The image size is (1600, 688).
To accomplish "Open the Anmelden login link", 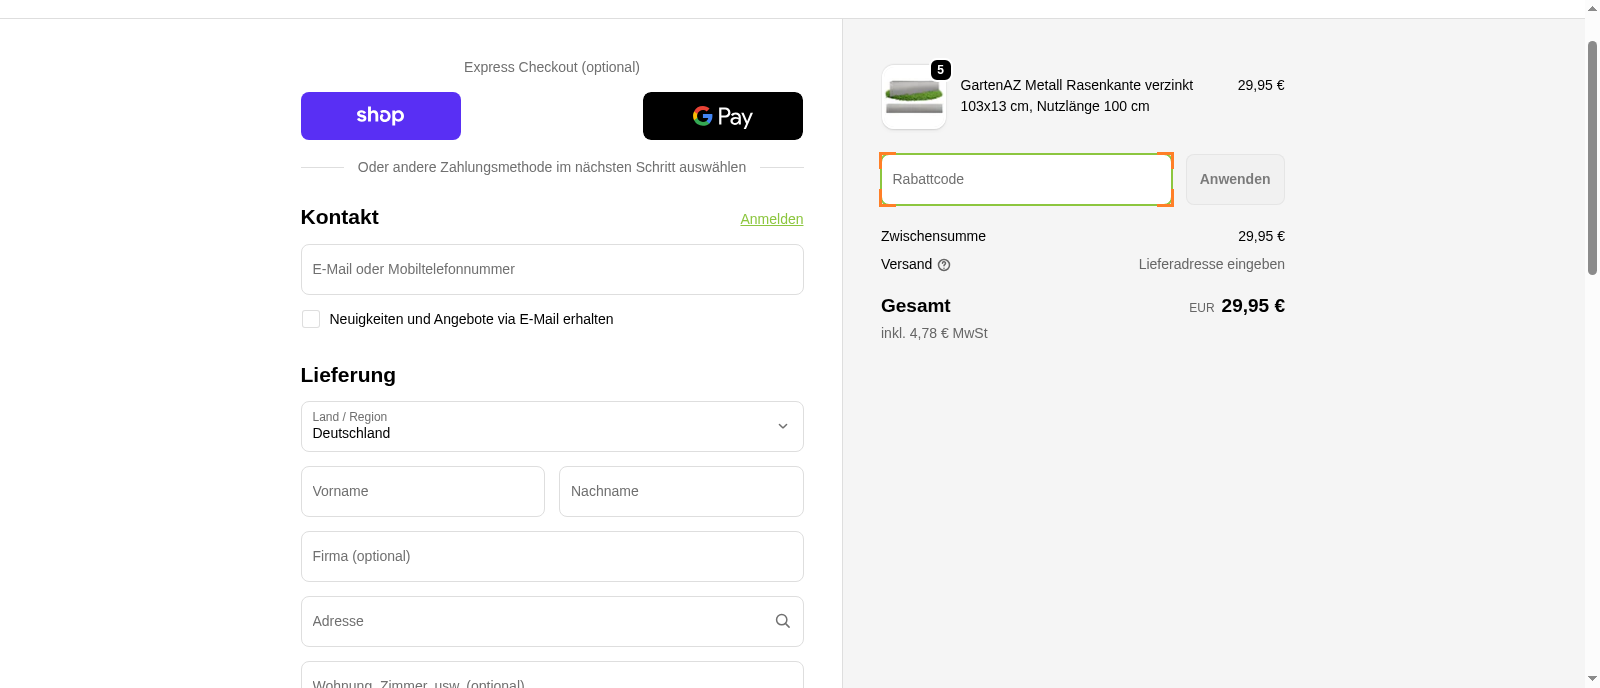I will (x=771, y=219).
